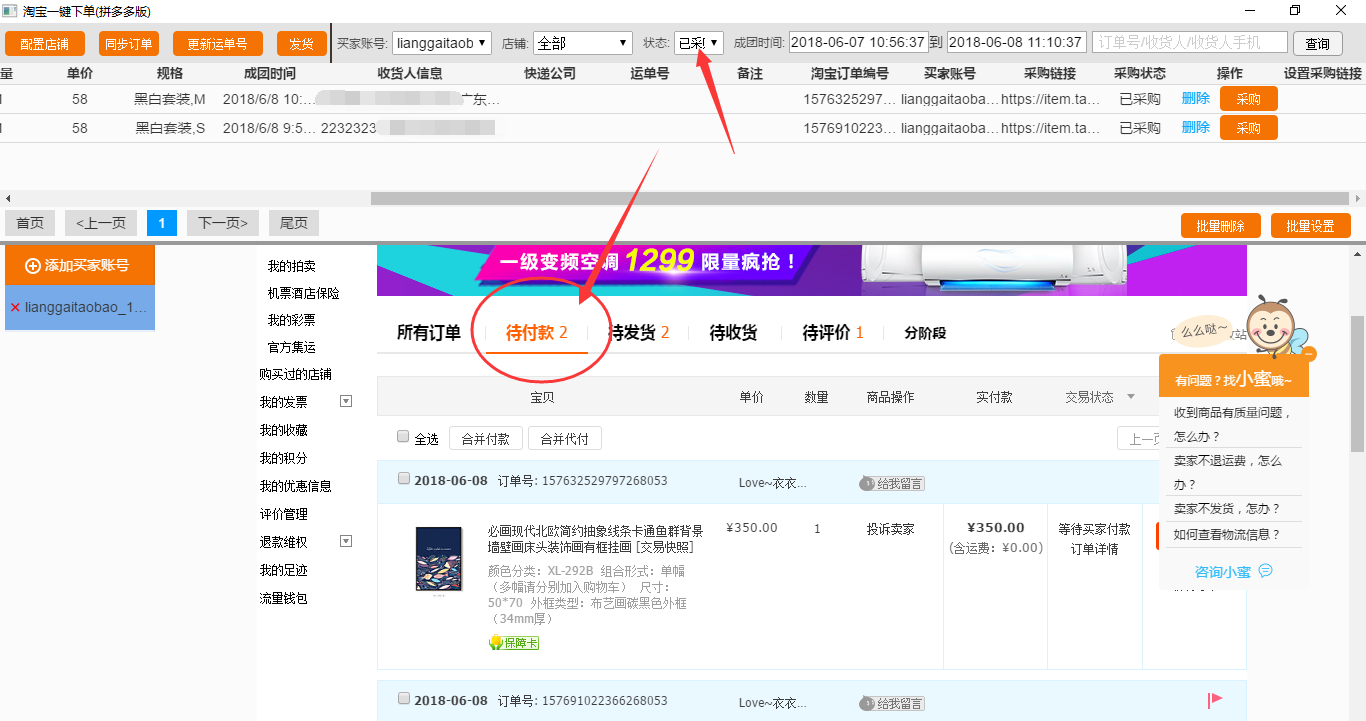Screen dimensions: 1366x721
Task: Click the end time field 2018-06-08 11:10:37
Action: click(x=1016, y=43)
